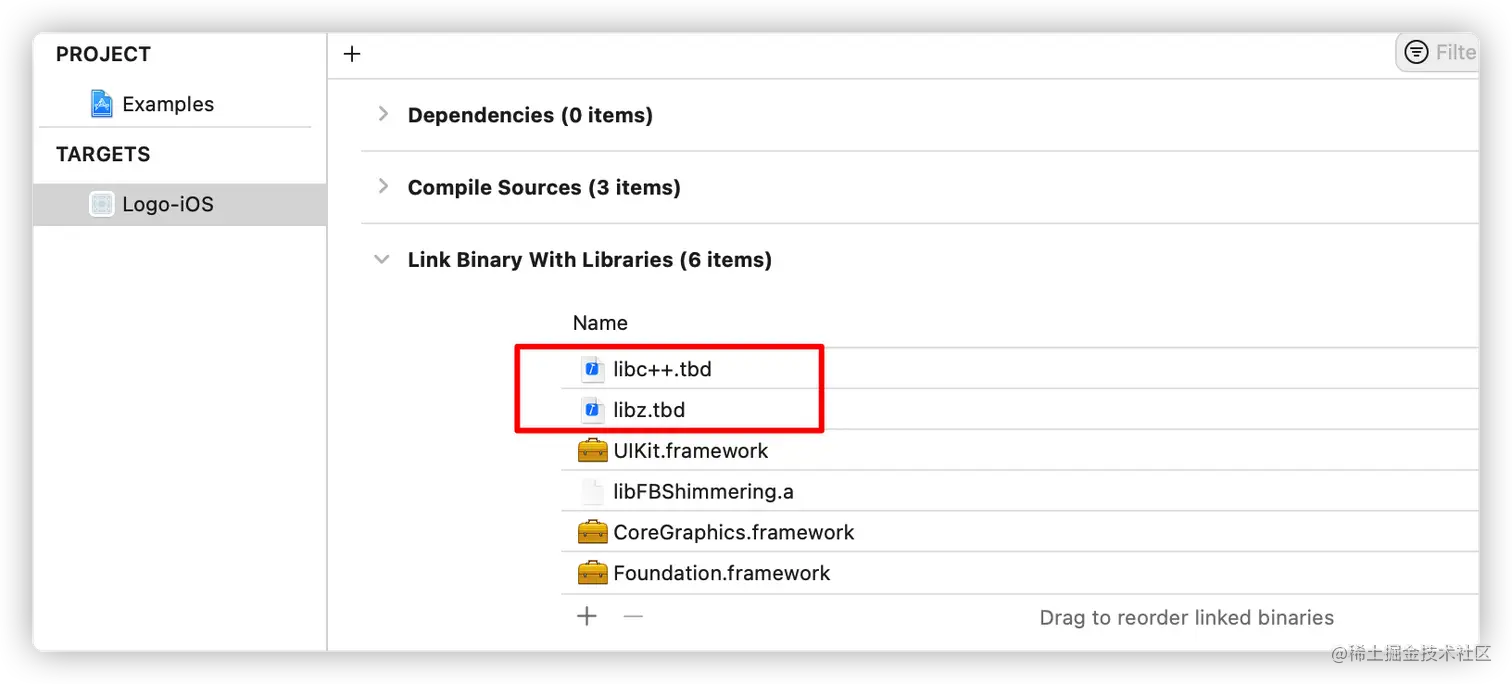1512x684 pixels.
Task: Click the Examples project file icon
Action: (x=101, y=104)
